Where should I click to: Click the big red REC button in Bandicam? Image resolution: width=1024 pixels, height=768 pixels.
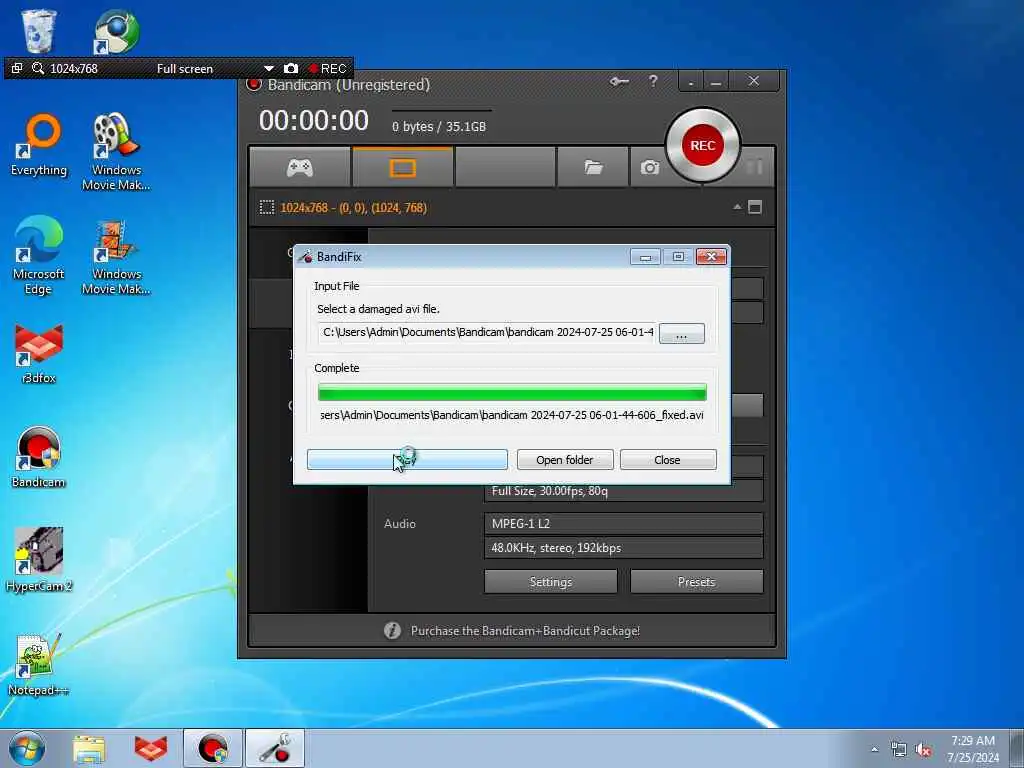coord(703,145)
